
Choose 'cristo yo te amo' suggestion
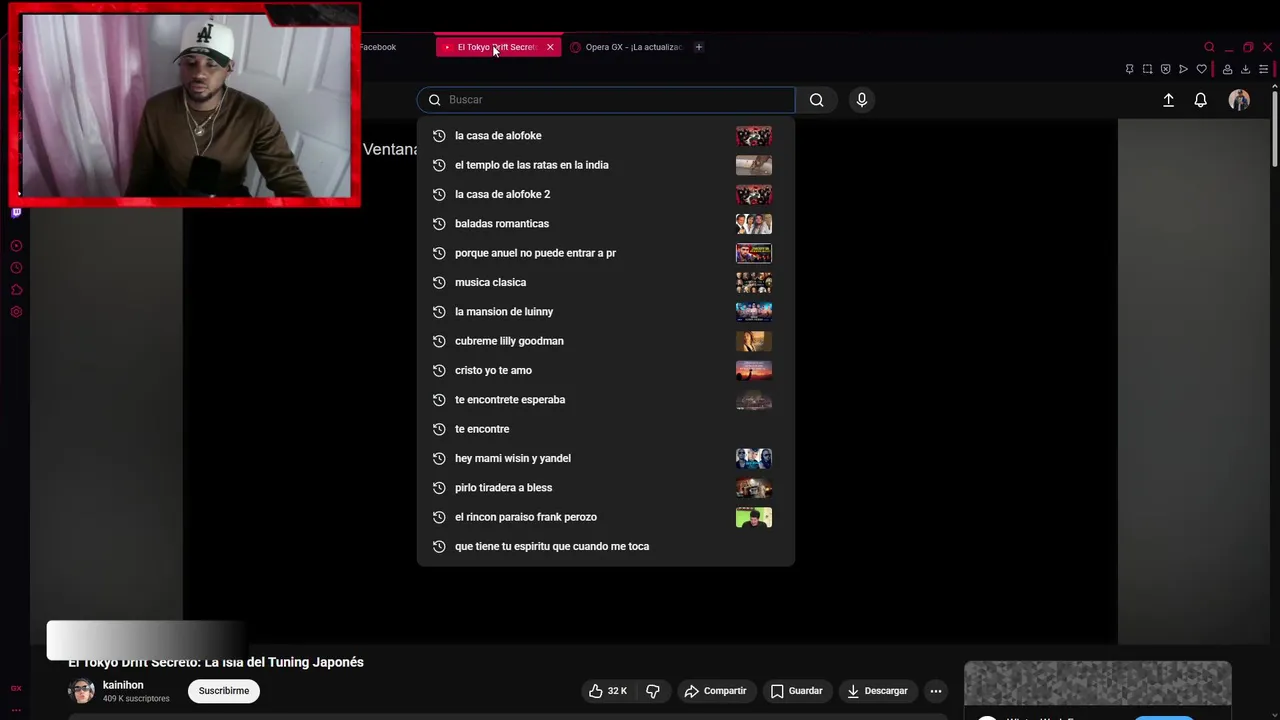click(606, 370)
